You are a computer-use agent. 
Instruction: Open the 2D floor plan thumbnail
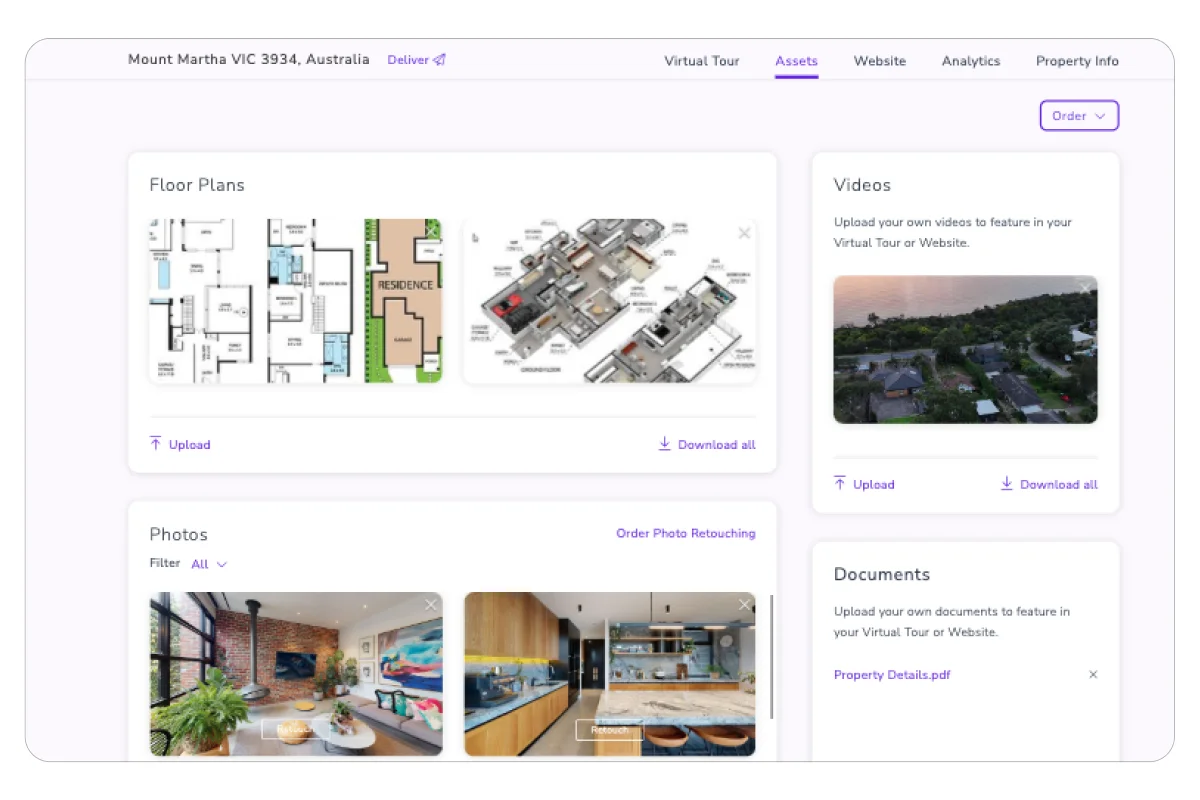(296, 301)
